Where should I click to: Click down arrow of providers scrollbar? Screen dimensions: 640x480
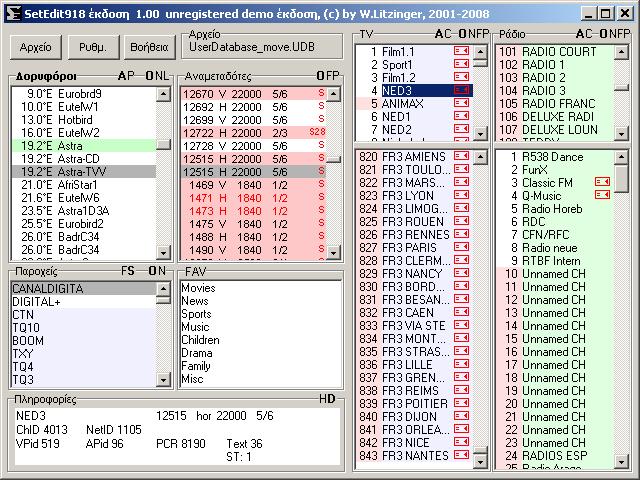pos(163,380)
